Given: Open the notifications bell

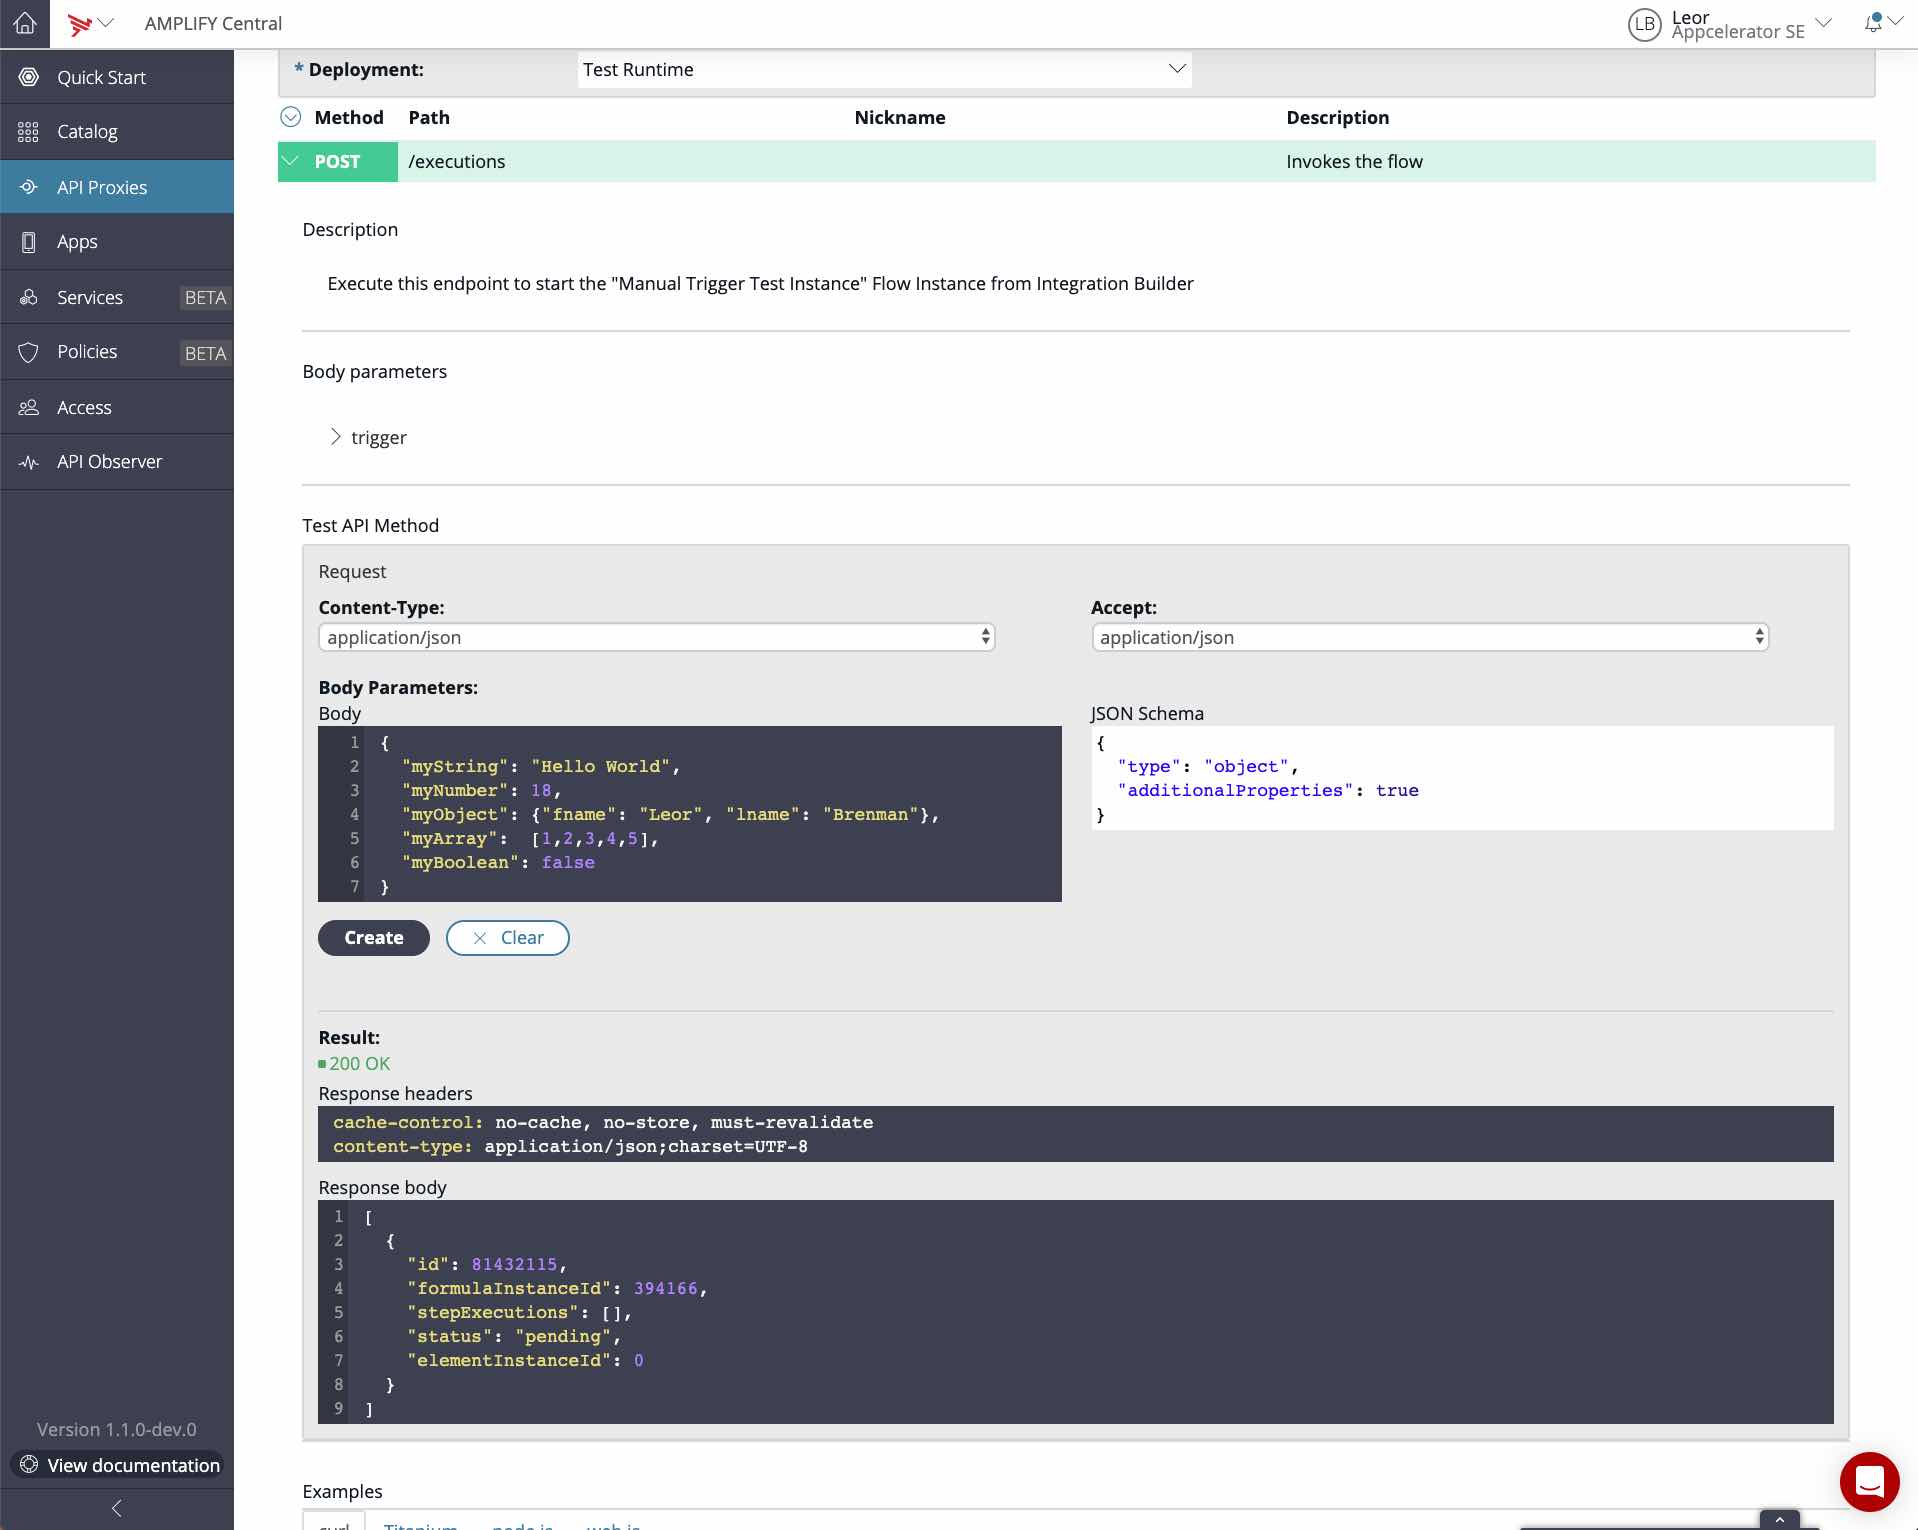Looking at the screenshot, I should pos(1874,23).
